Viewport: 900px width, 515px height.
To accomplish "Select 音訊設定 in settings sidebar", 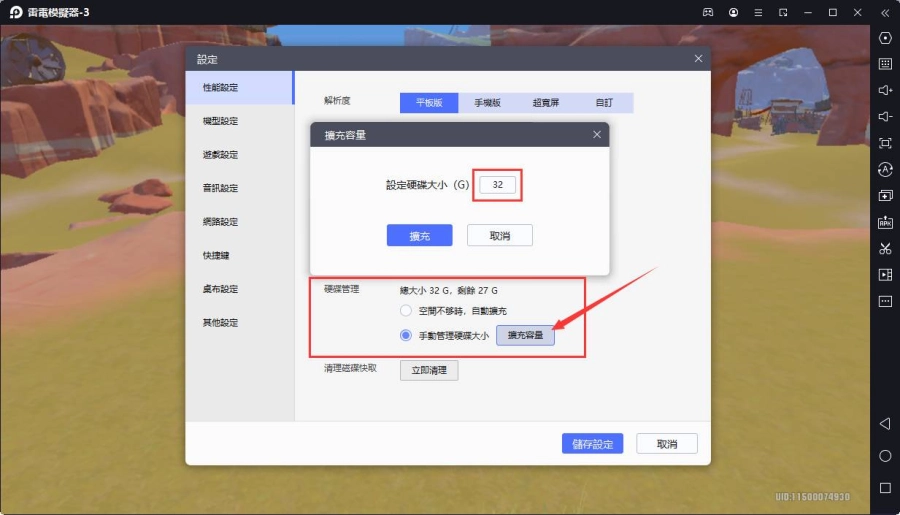I will pos(239,188).
